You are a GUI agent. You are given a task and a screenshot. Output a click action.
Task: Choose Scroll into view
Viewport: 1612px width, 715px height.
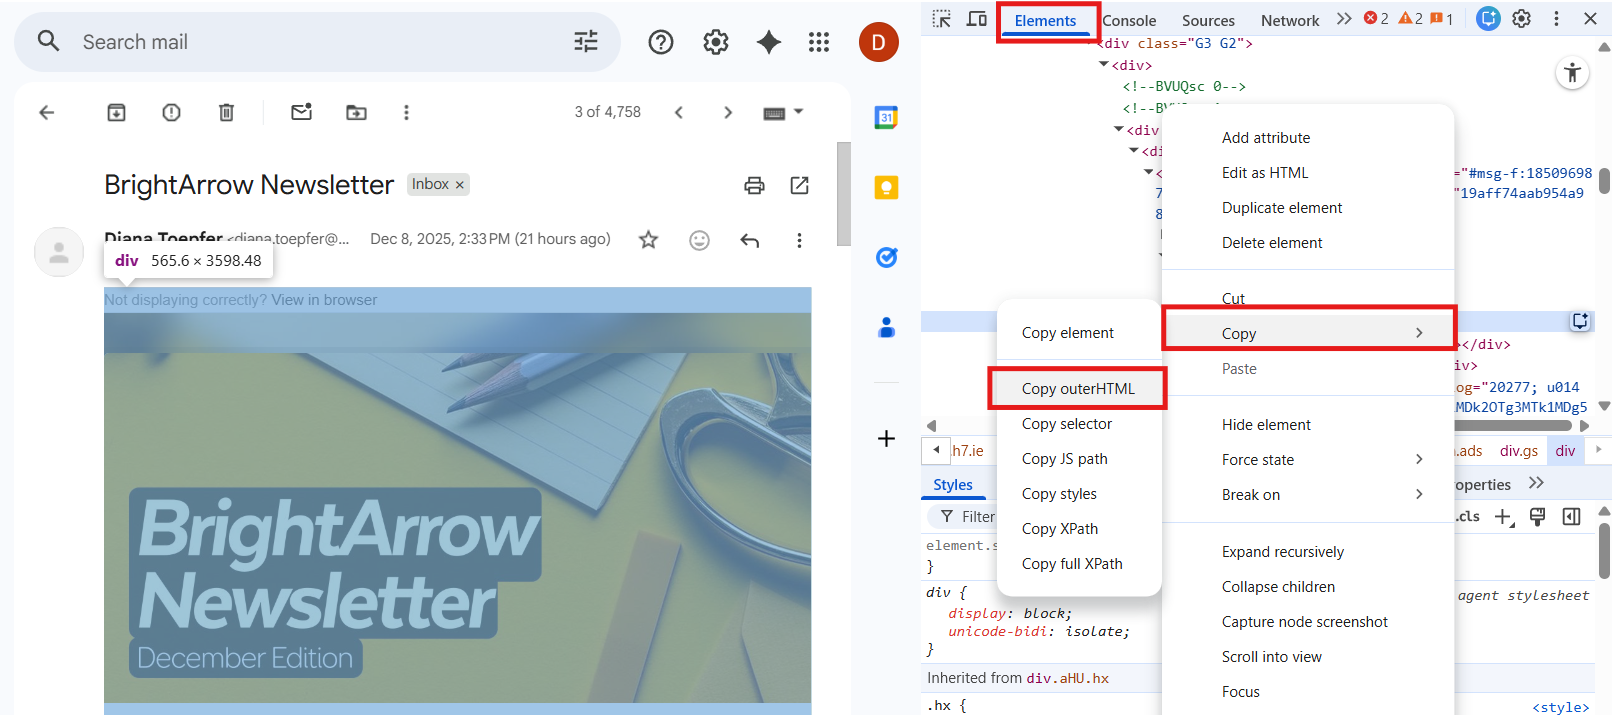pyautogui.click(x=1308, y=657)
